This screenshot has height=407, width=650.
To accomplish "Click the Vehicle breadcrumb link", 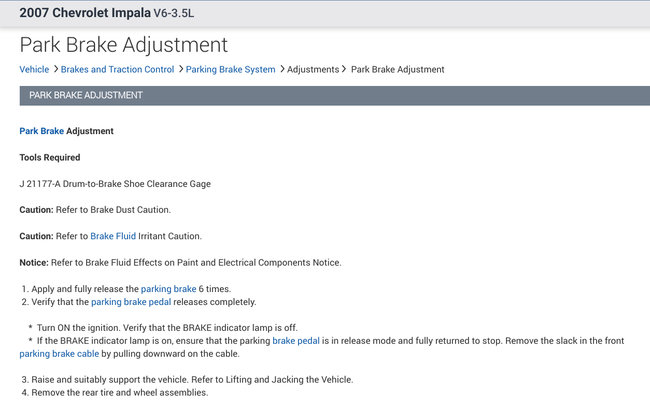I will pyautogui.click(x=34, y=69).
